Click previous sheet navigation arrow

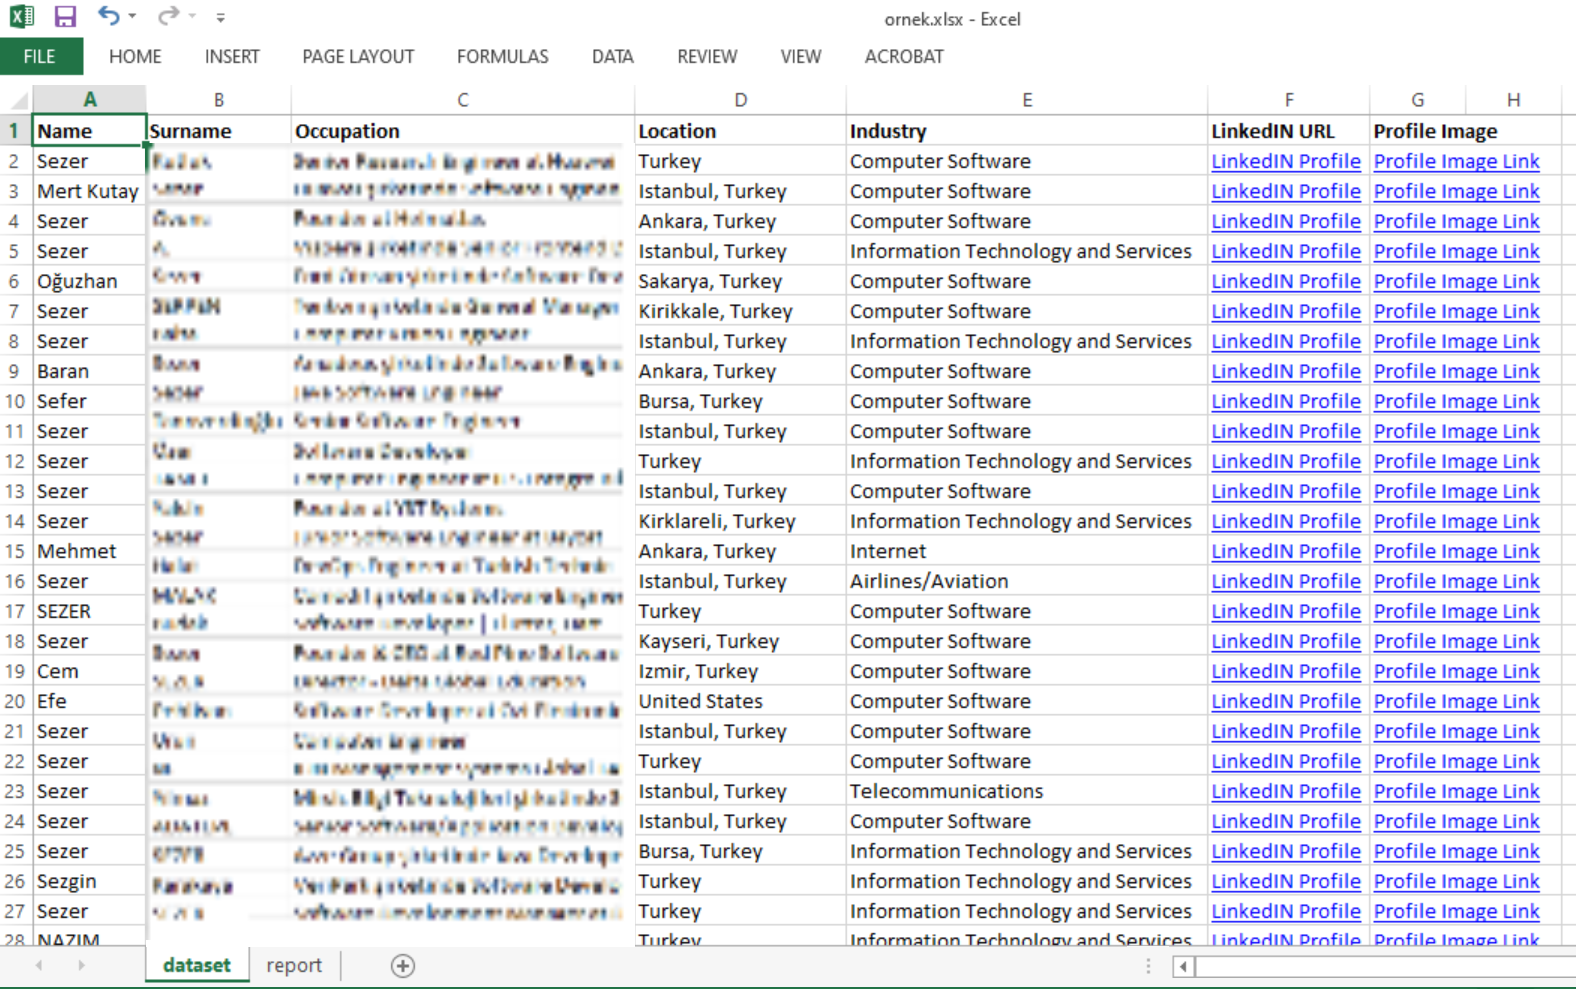[x=39, y=965]
